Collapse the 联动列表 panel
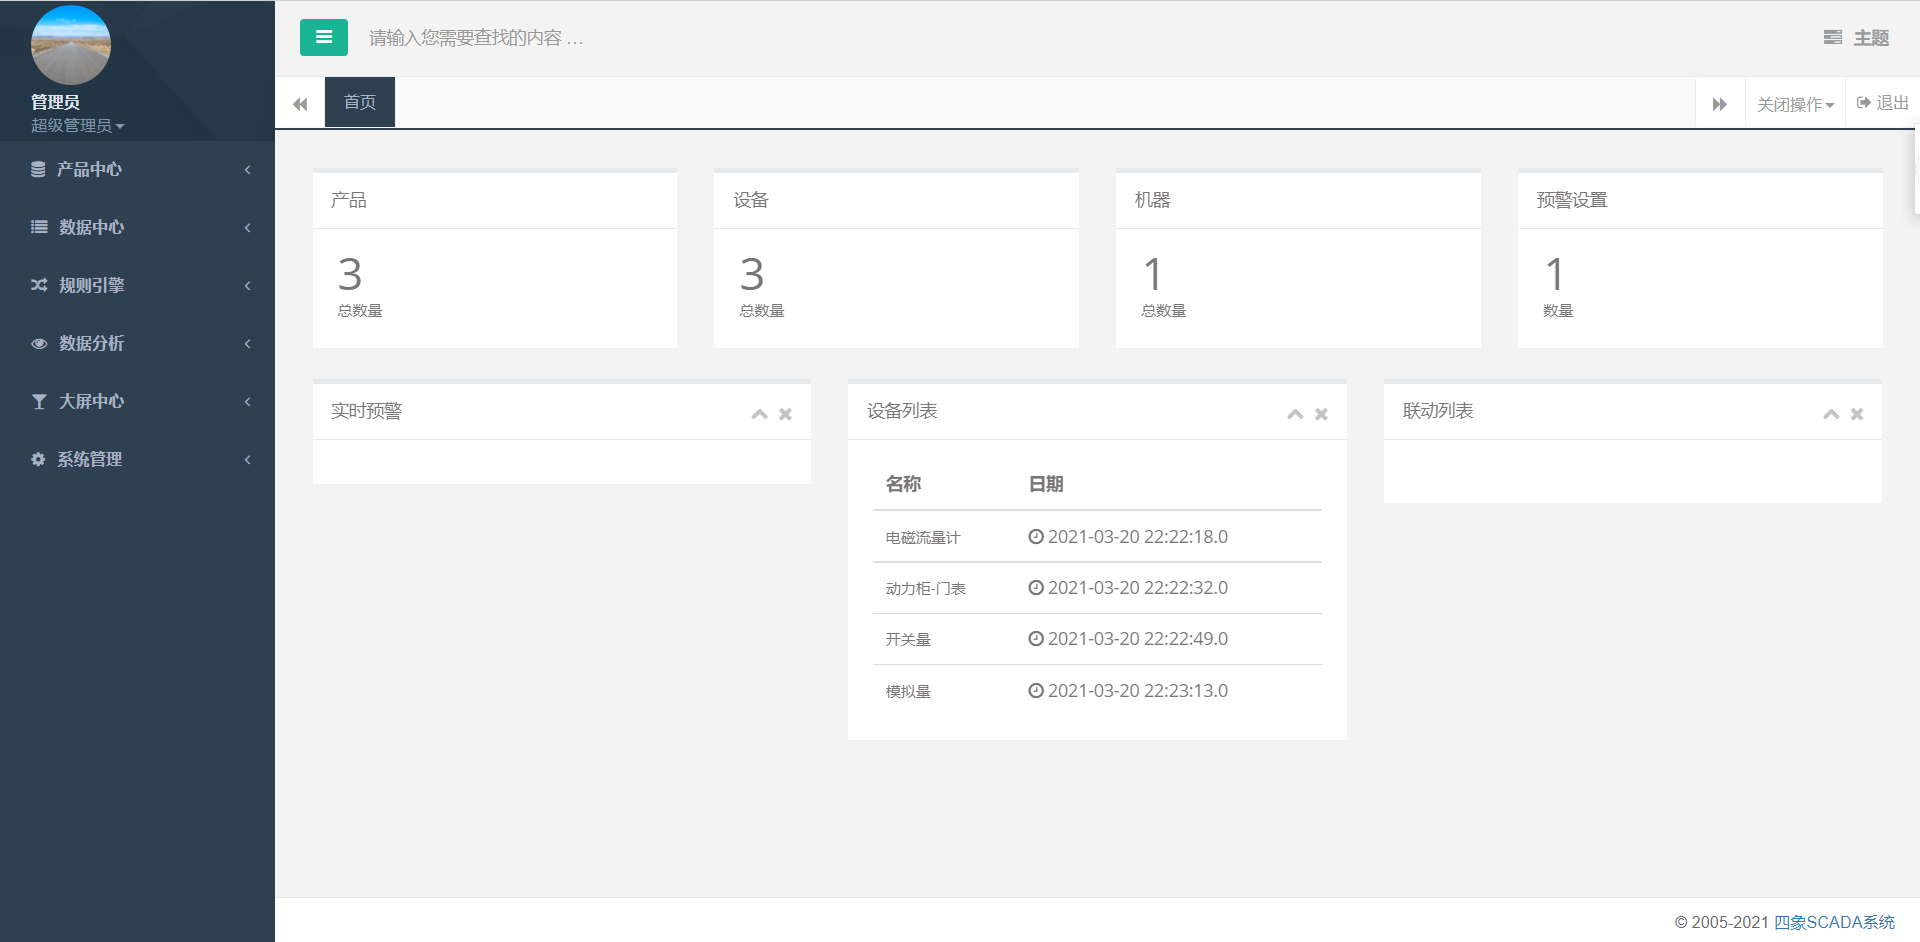This screenshot has width=1920, height=942. coord(1830,414)
